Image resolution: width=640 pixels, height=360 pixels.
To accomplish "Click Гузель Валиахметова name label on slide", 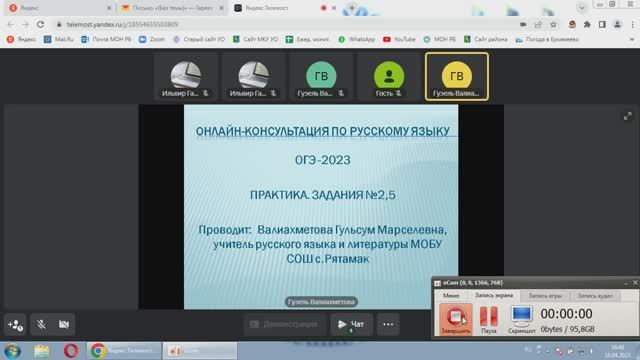I will [321, 302].
